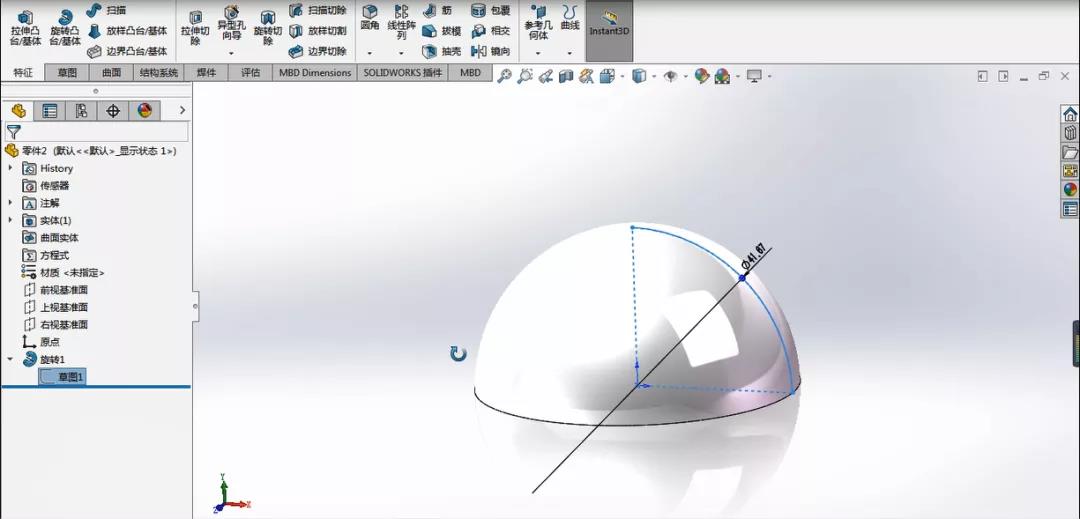
Task: Open the Appearances color ball in right task pane
Action: point(1070,189)
